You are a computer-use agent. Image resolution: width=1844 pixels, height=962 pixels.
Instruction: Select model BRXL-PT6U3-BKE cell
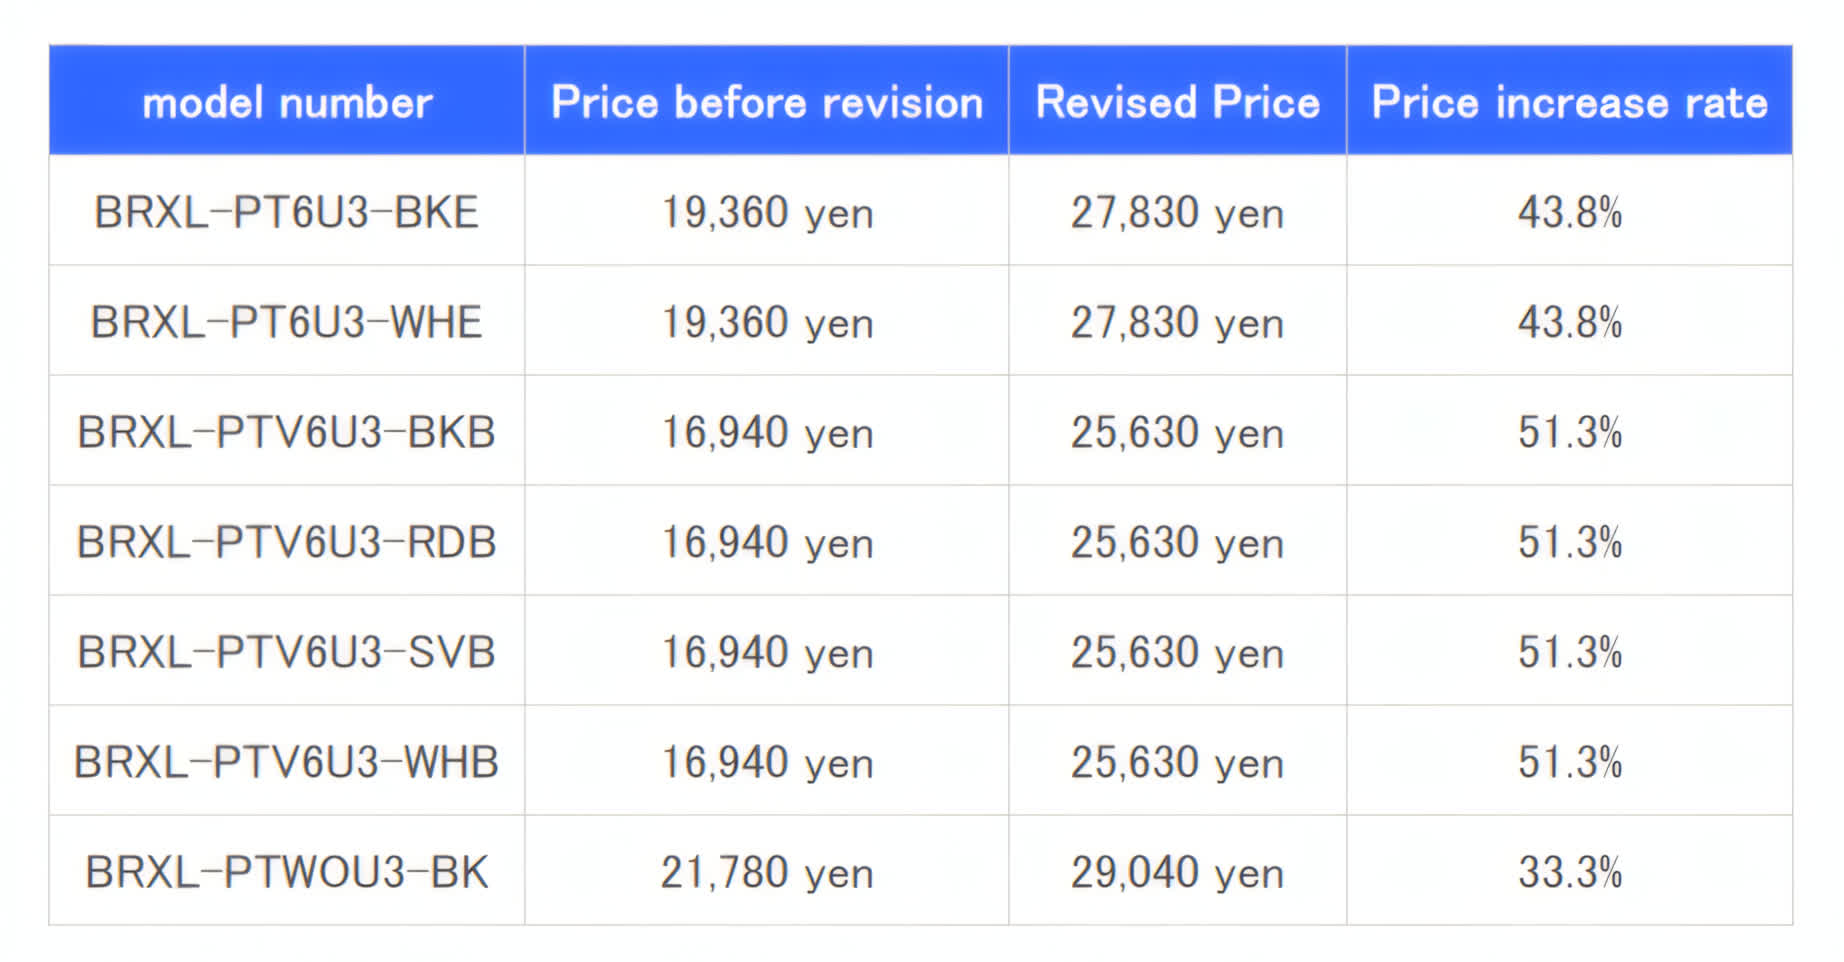pos(287,212)
